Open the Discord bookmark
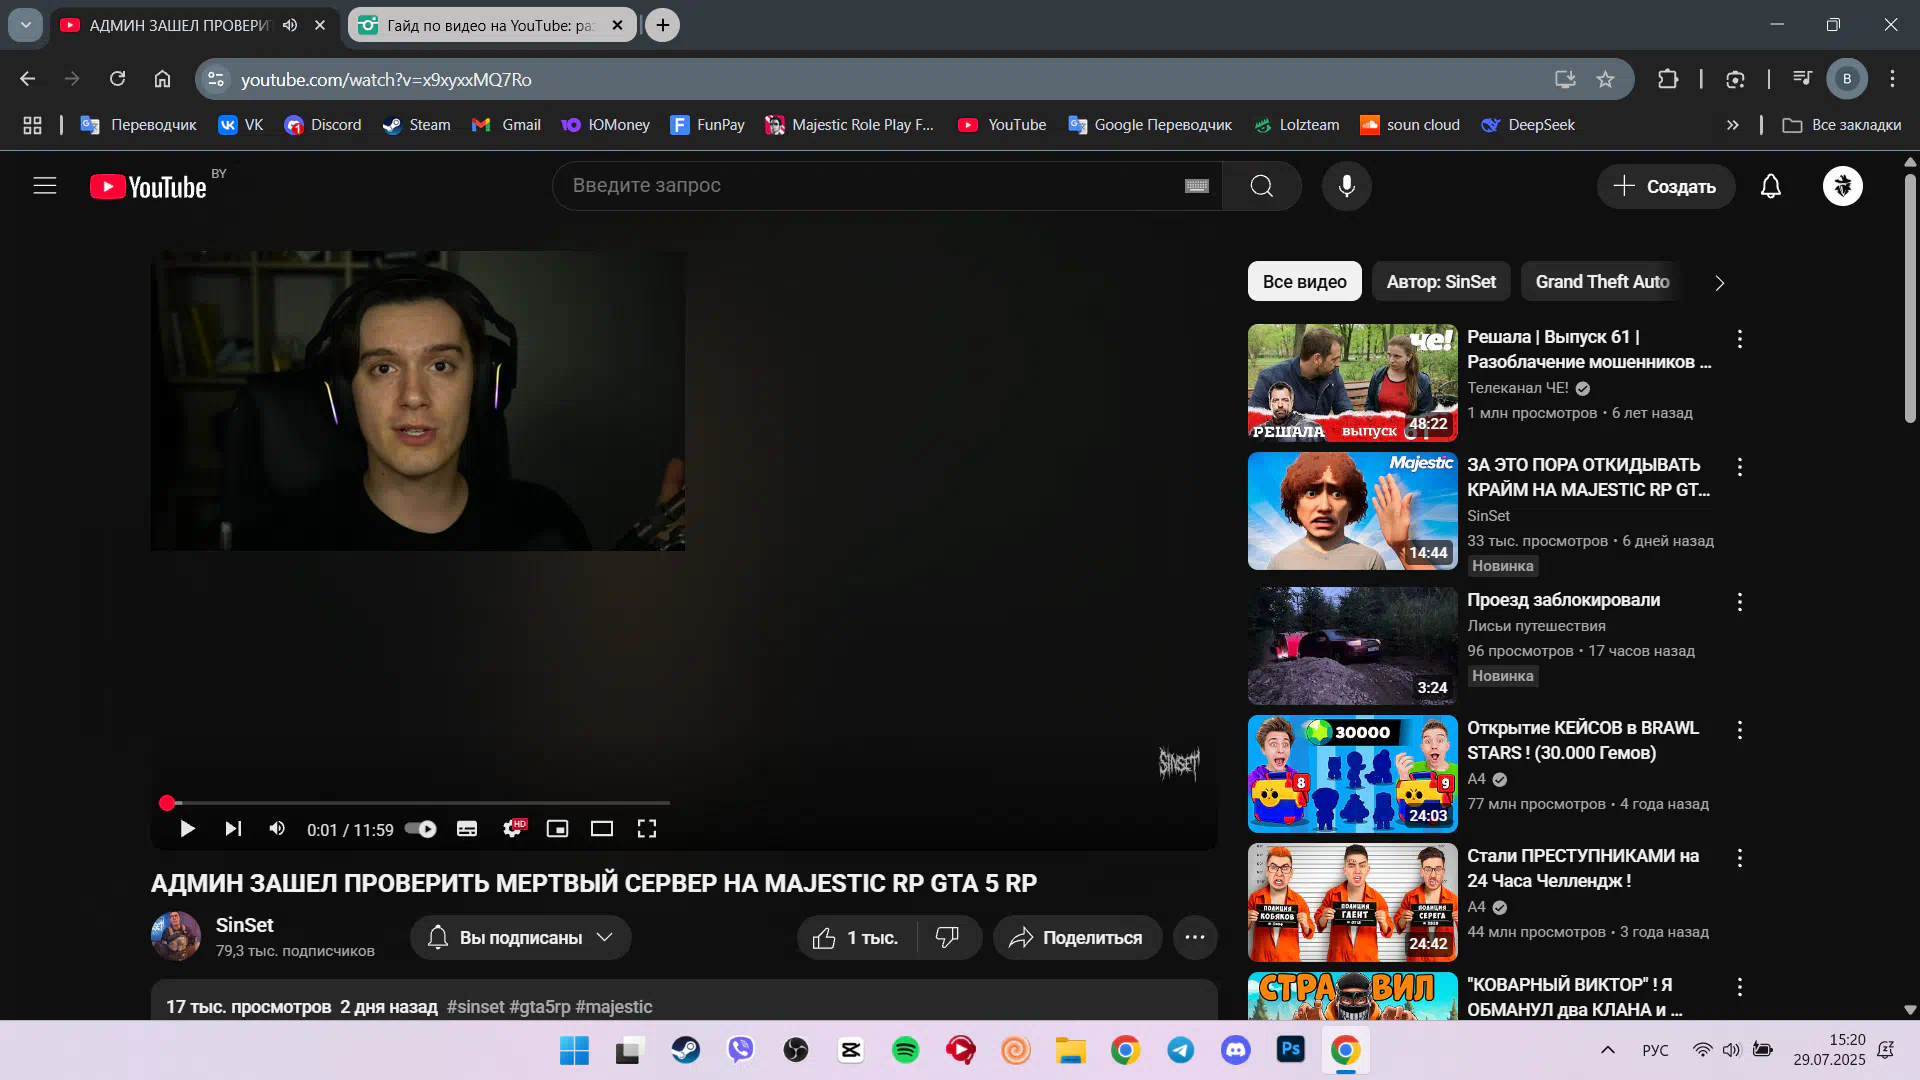Image resolution: width=1920 pixels, height=1080 pixels. 322,125
